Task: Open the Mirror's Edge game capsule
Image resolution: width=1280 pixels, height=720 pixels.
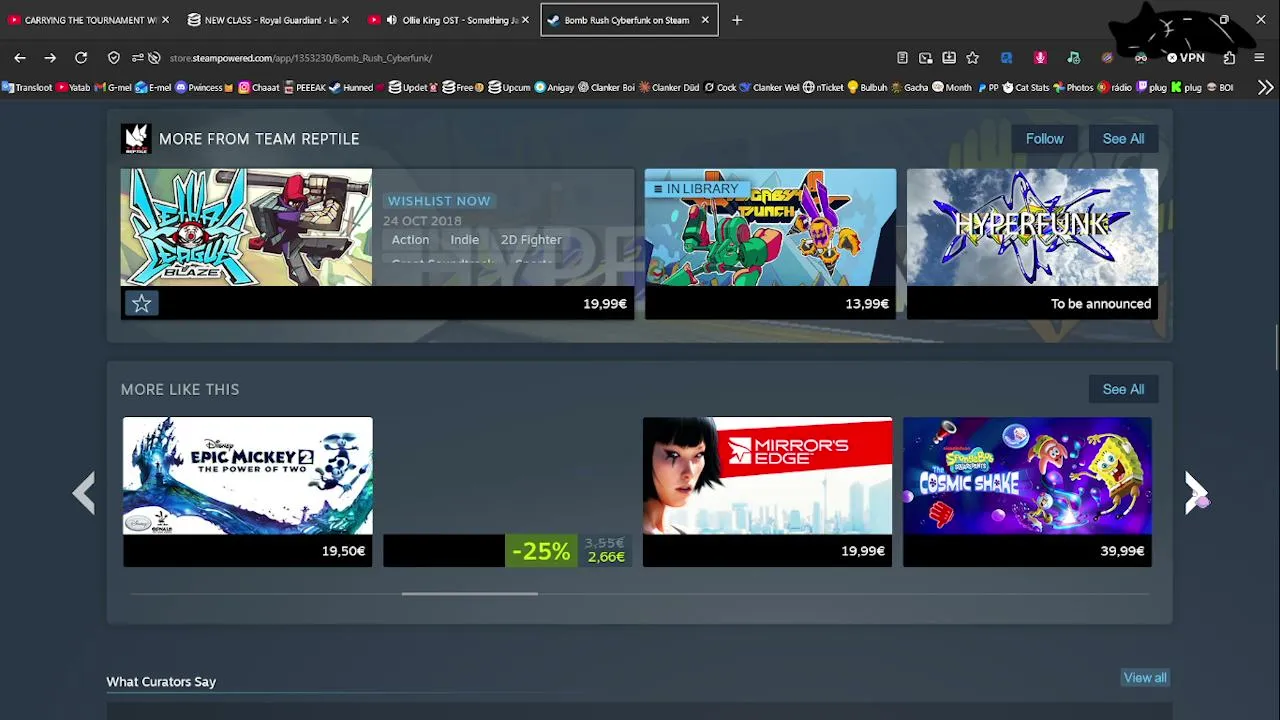Action: pos(767,492)
